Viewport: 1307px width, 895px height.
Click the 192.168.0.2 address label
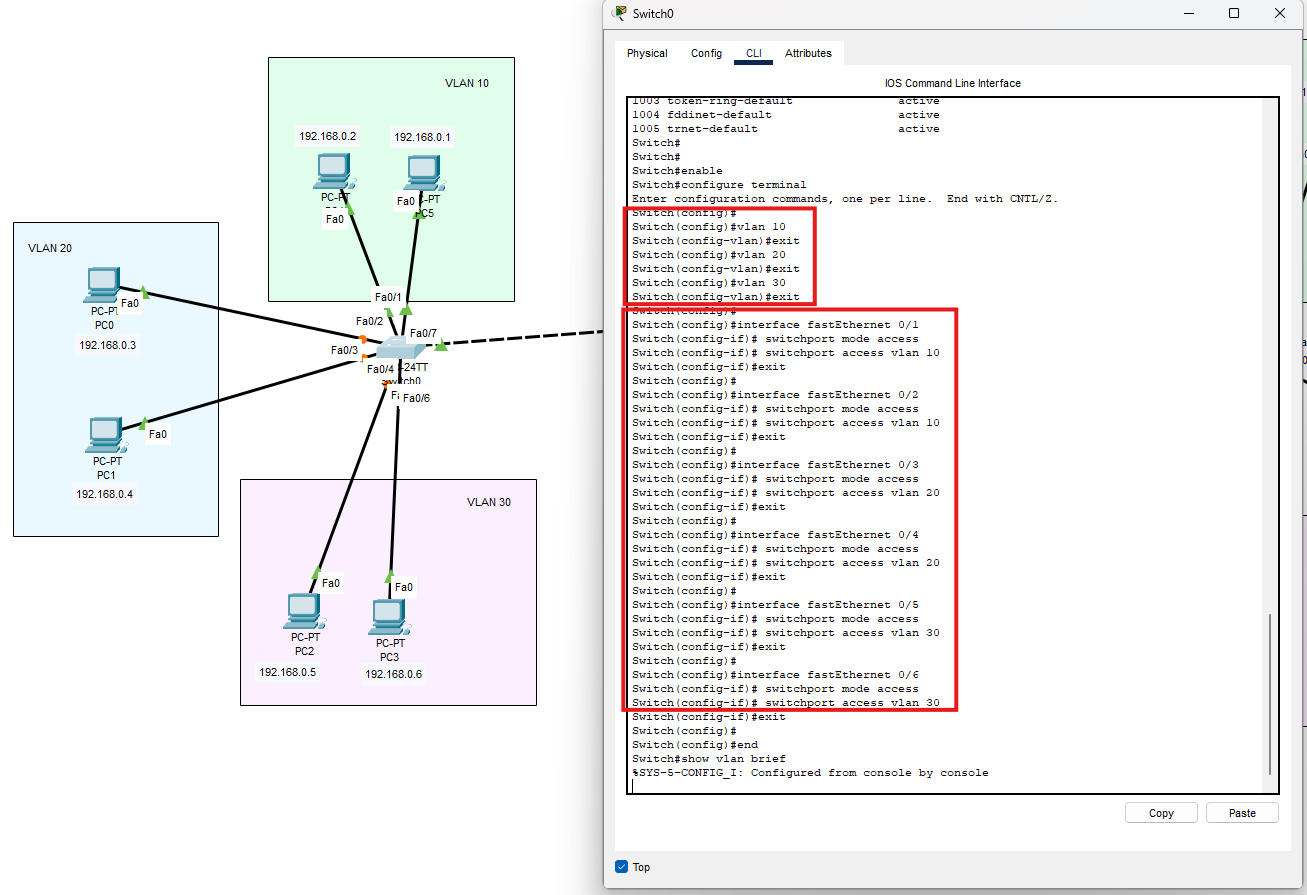tap(328, 136)
